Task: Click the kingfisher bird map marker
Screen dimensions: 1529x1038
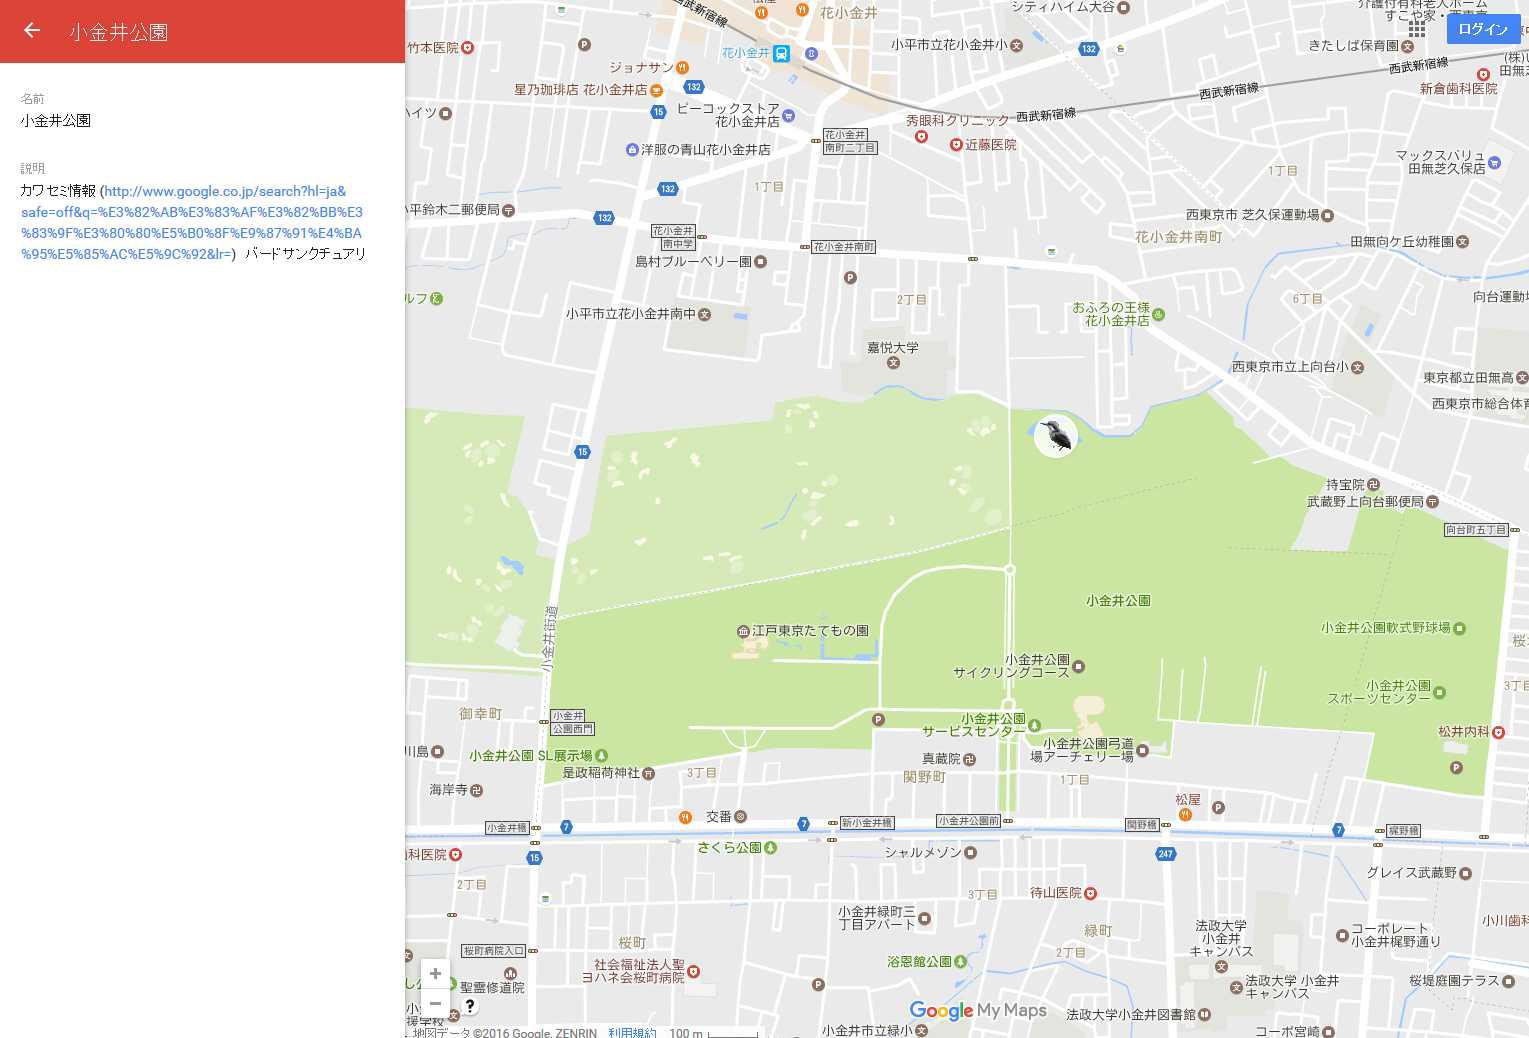Action: tap(1055, 436)
